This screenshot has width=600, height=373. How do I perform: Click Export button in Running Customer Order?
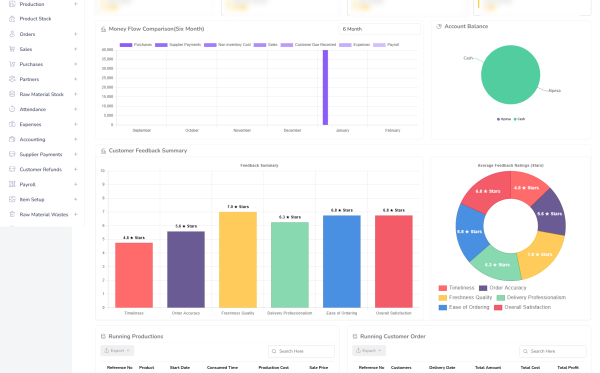(369, 350)
